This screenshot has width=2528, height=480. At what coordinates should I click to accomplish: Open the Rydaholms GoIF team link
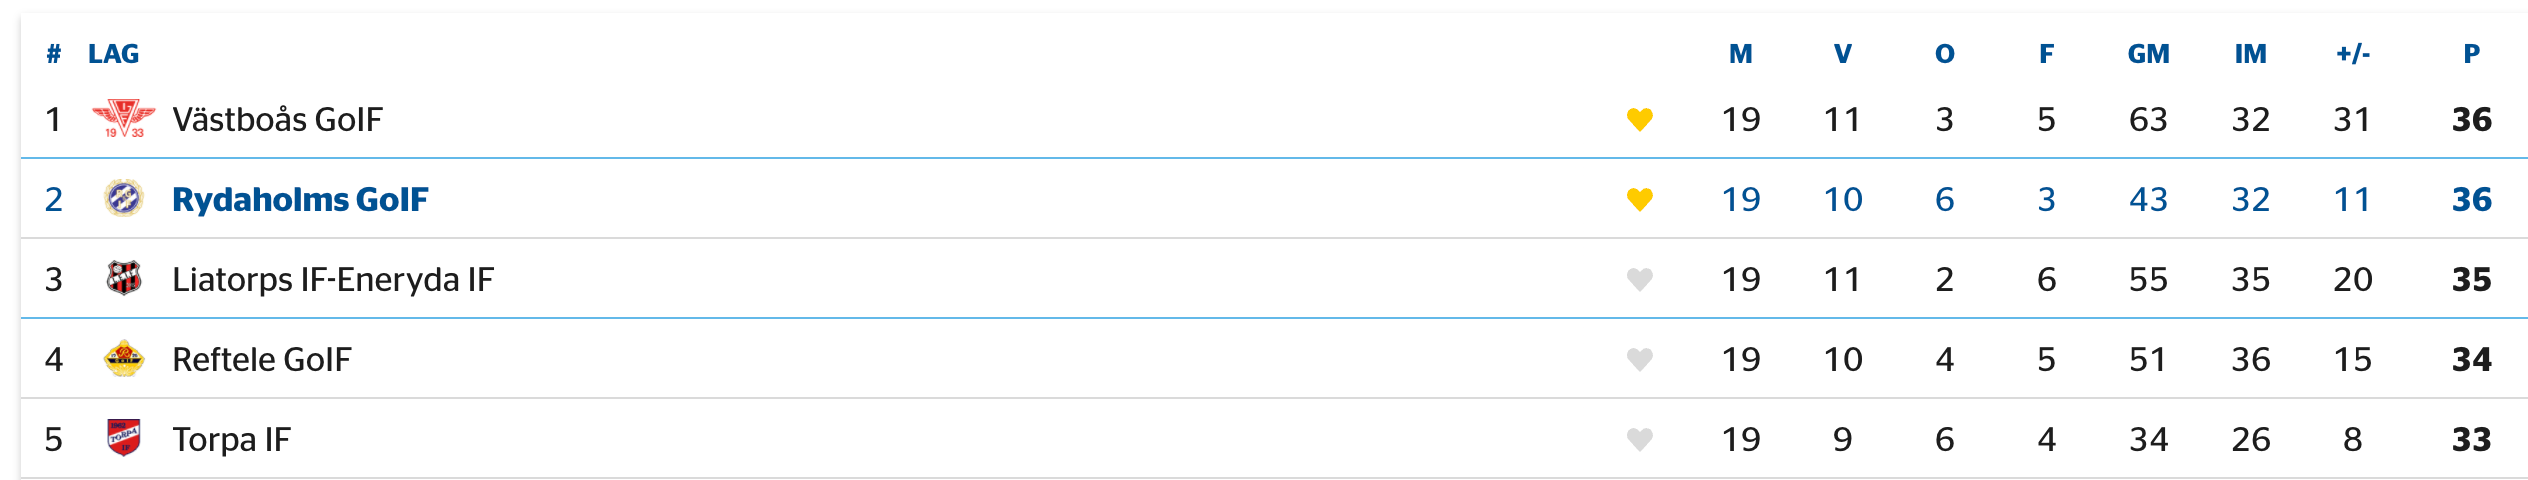point(300,200)
